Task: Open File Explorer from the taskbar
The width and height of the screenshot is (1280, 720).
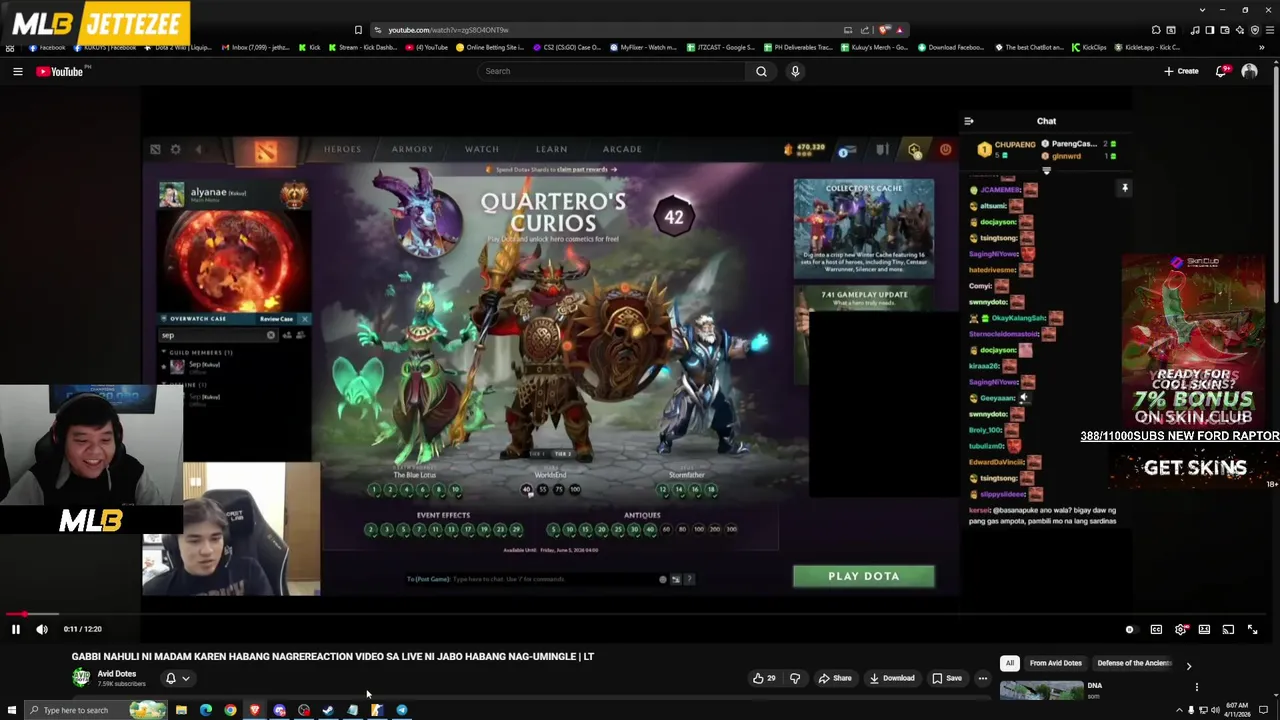Action: coord(181,710)
